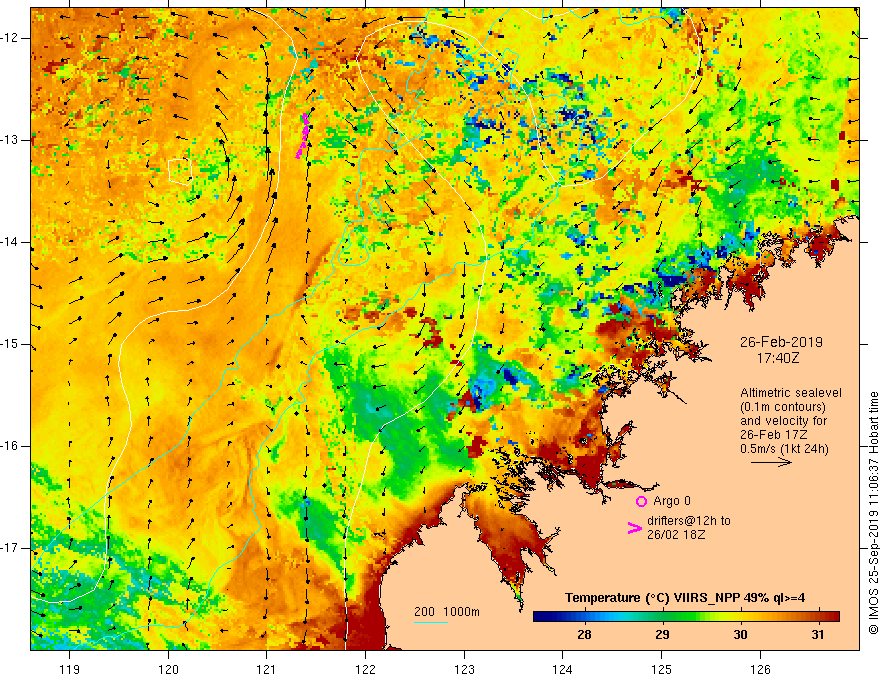This screenshot has height=680, width=880.
Task: Click longitude label 125
Action: click(x=662, y=669)
